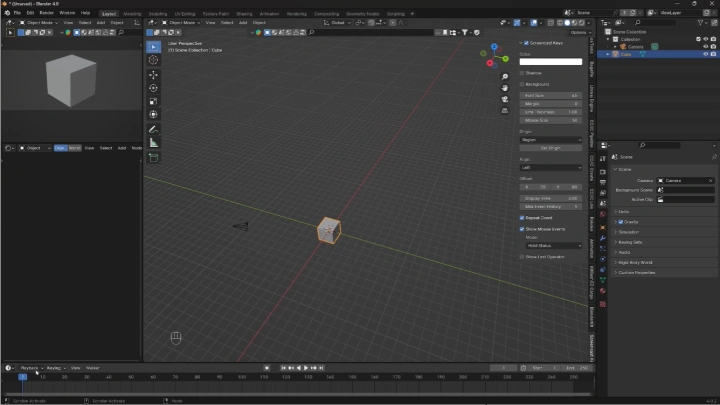Expand the Custom Properties panel
The width and height of the screenshot is (720, 405).
[x=664, y=273]
